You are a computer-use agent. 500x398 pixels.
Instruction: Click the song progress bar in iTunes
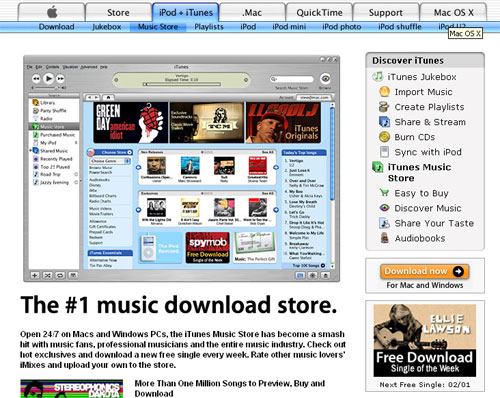tap(182, 84)
